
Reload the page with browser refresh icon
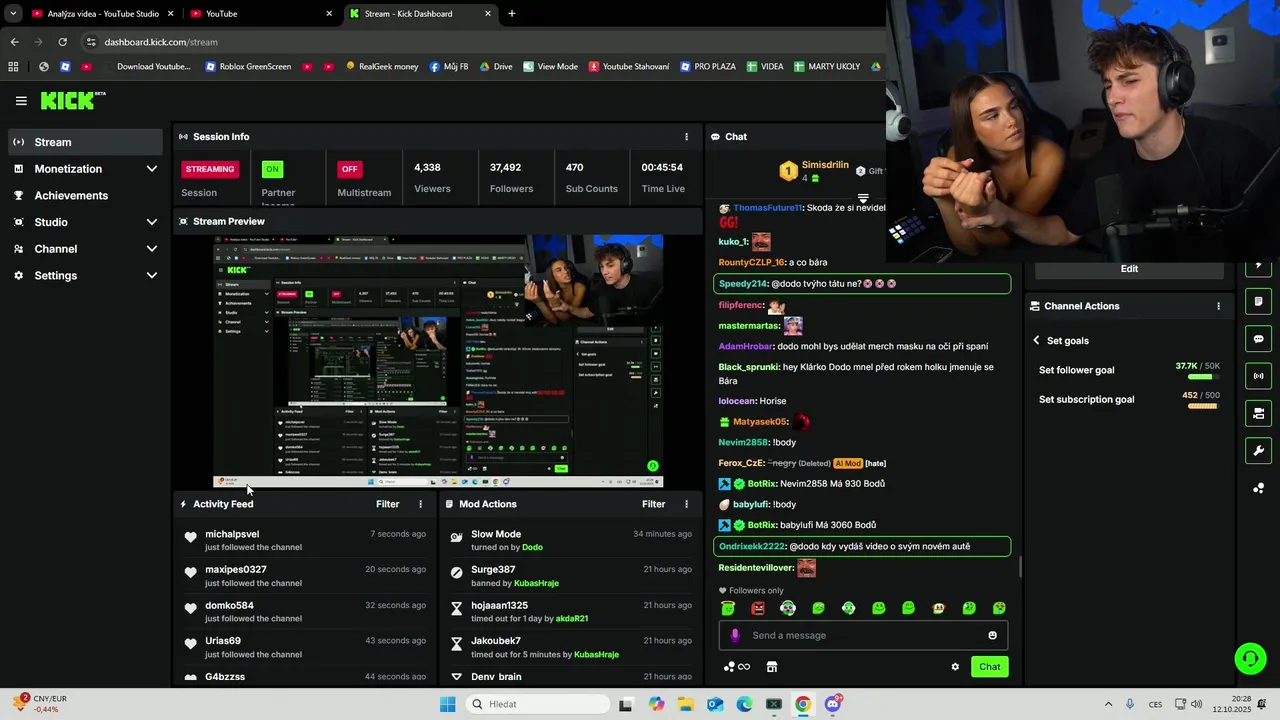(x=62, y=42)
